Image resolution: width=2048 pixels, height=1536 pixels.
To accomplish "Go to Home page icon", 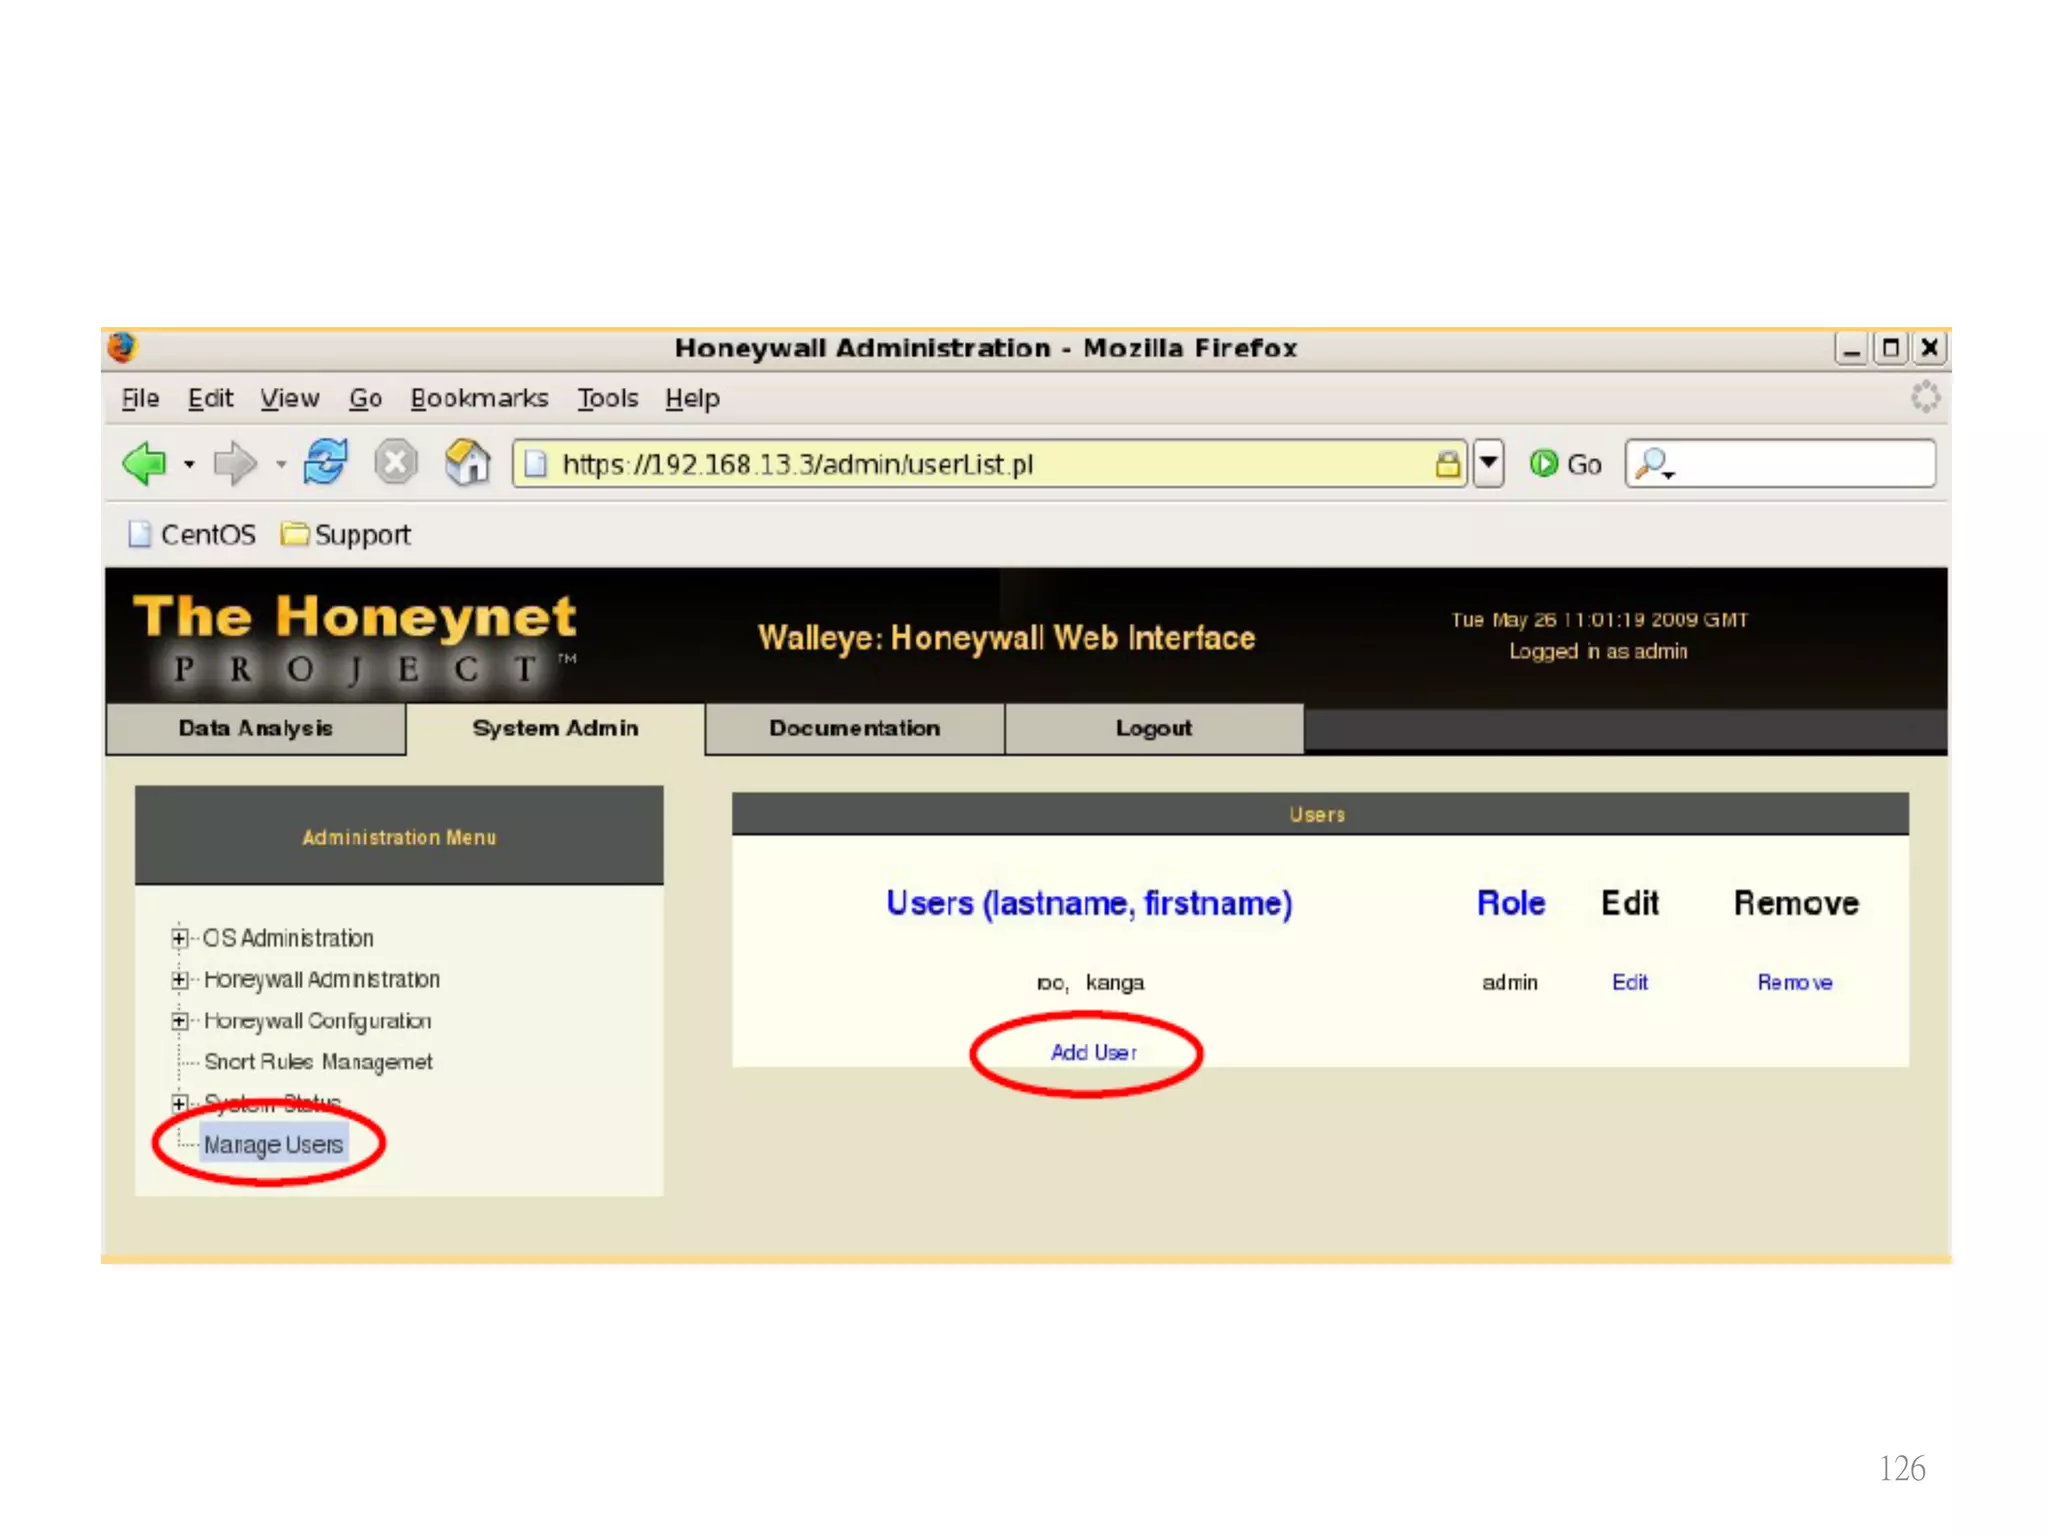I will tap(467, 463).
